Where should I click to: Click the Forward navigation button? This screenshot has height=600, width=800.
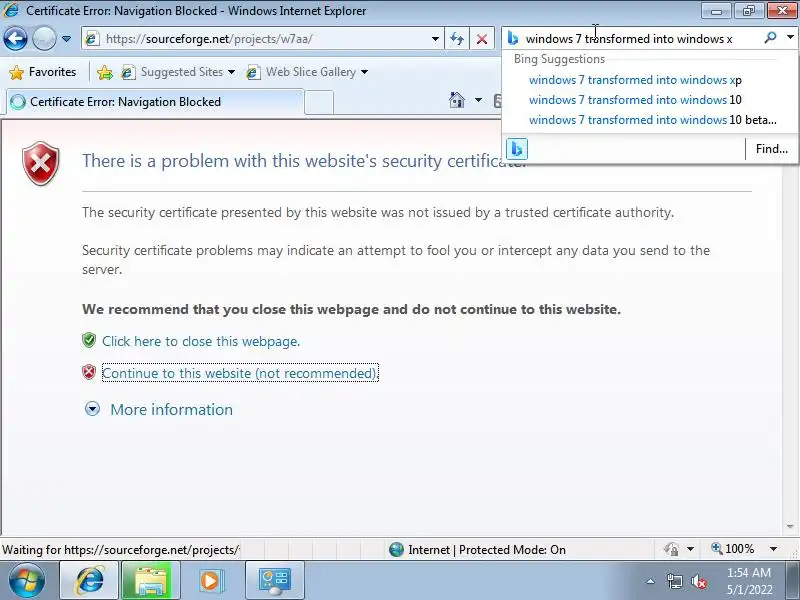(x=44, y=39)
